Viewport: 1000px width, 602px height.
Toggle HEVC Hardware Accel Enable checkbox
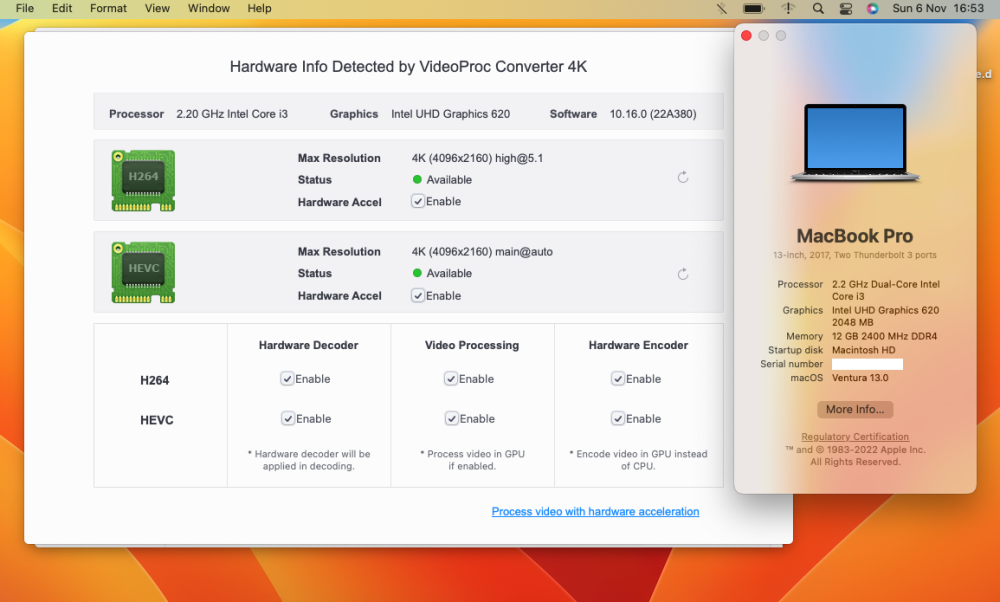[x=418, y=296]
